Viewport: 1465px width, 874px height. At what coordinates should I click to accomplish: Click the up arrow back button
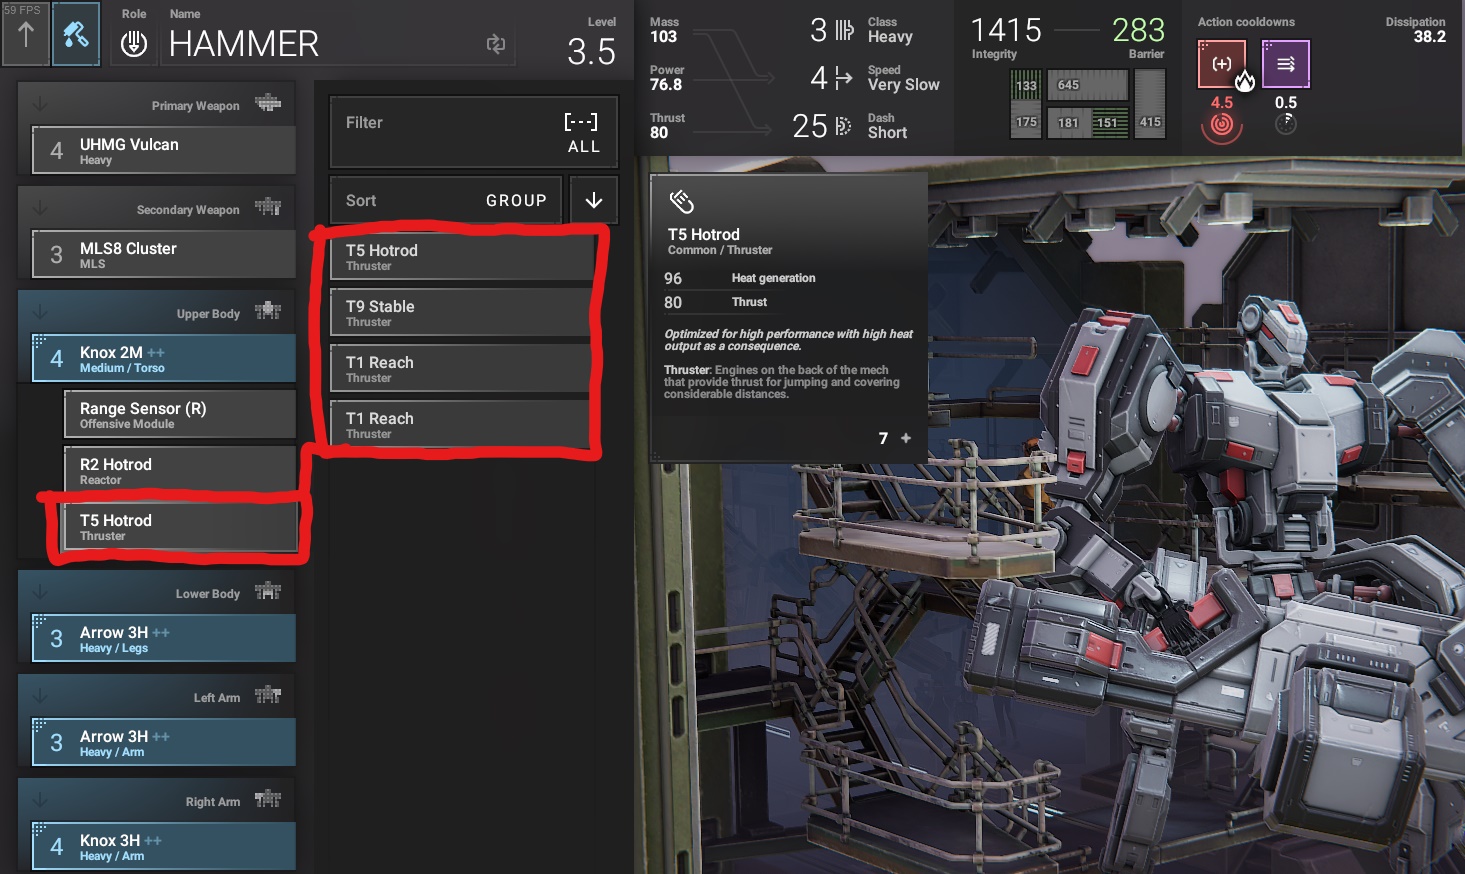coord(26,34)
